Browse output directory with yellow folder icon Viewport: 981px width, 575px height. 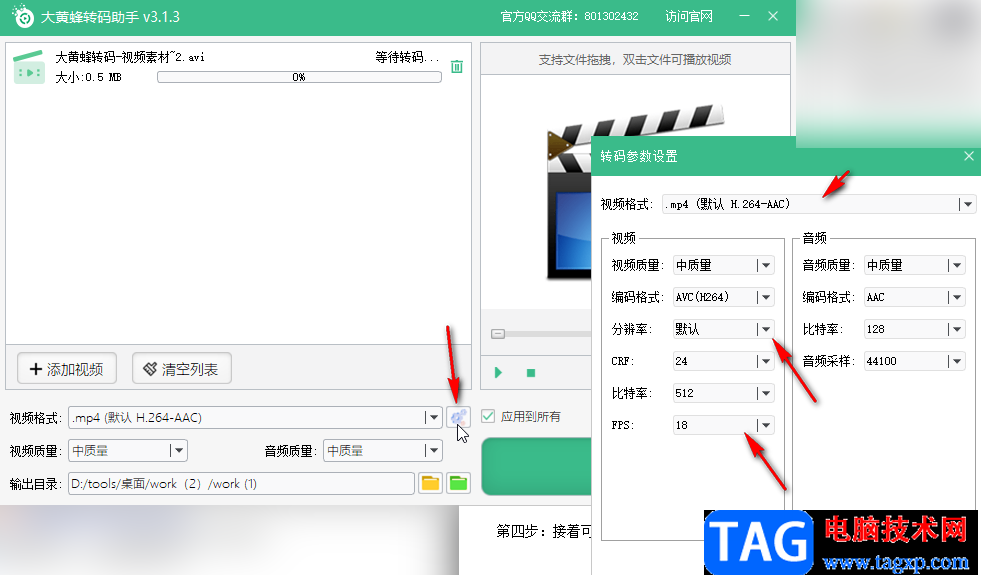[430, 483]
